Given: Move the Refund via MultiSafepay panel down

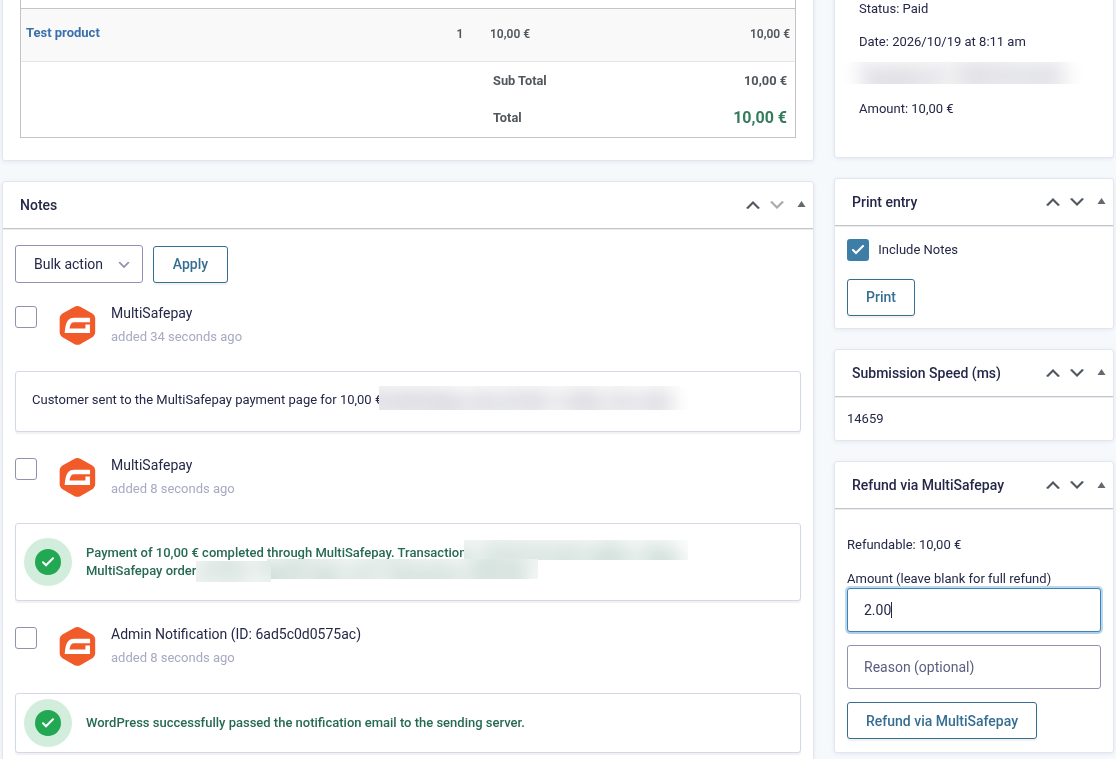Looking at the screenshot, I should tap(1077, 486).
